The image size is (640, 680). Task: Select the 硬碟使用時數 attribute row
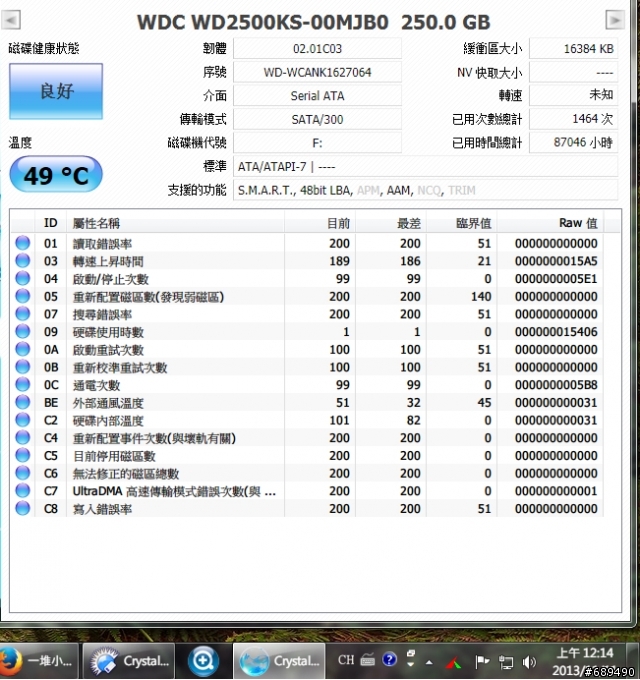coord(307,332)
